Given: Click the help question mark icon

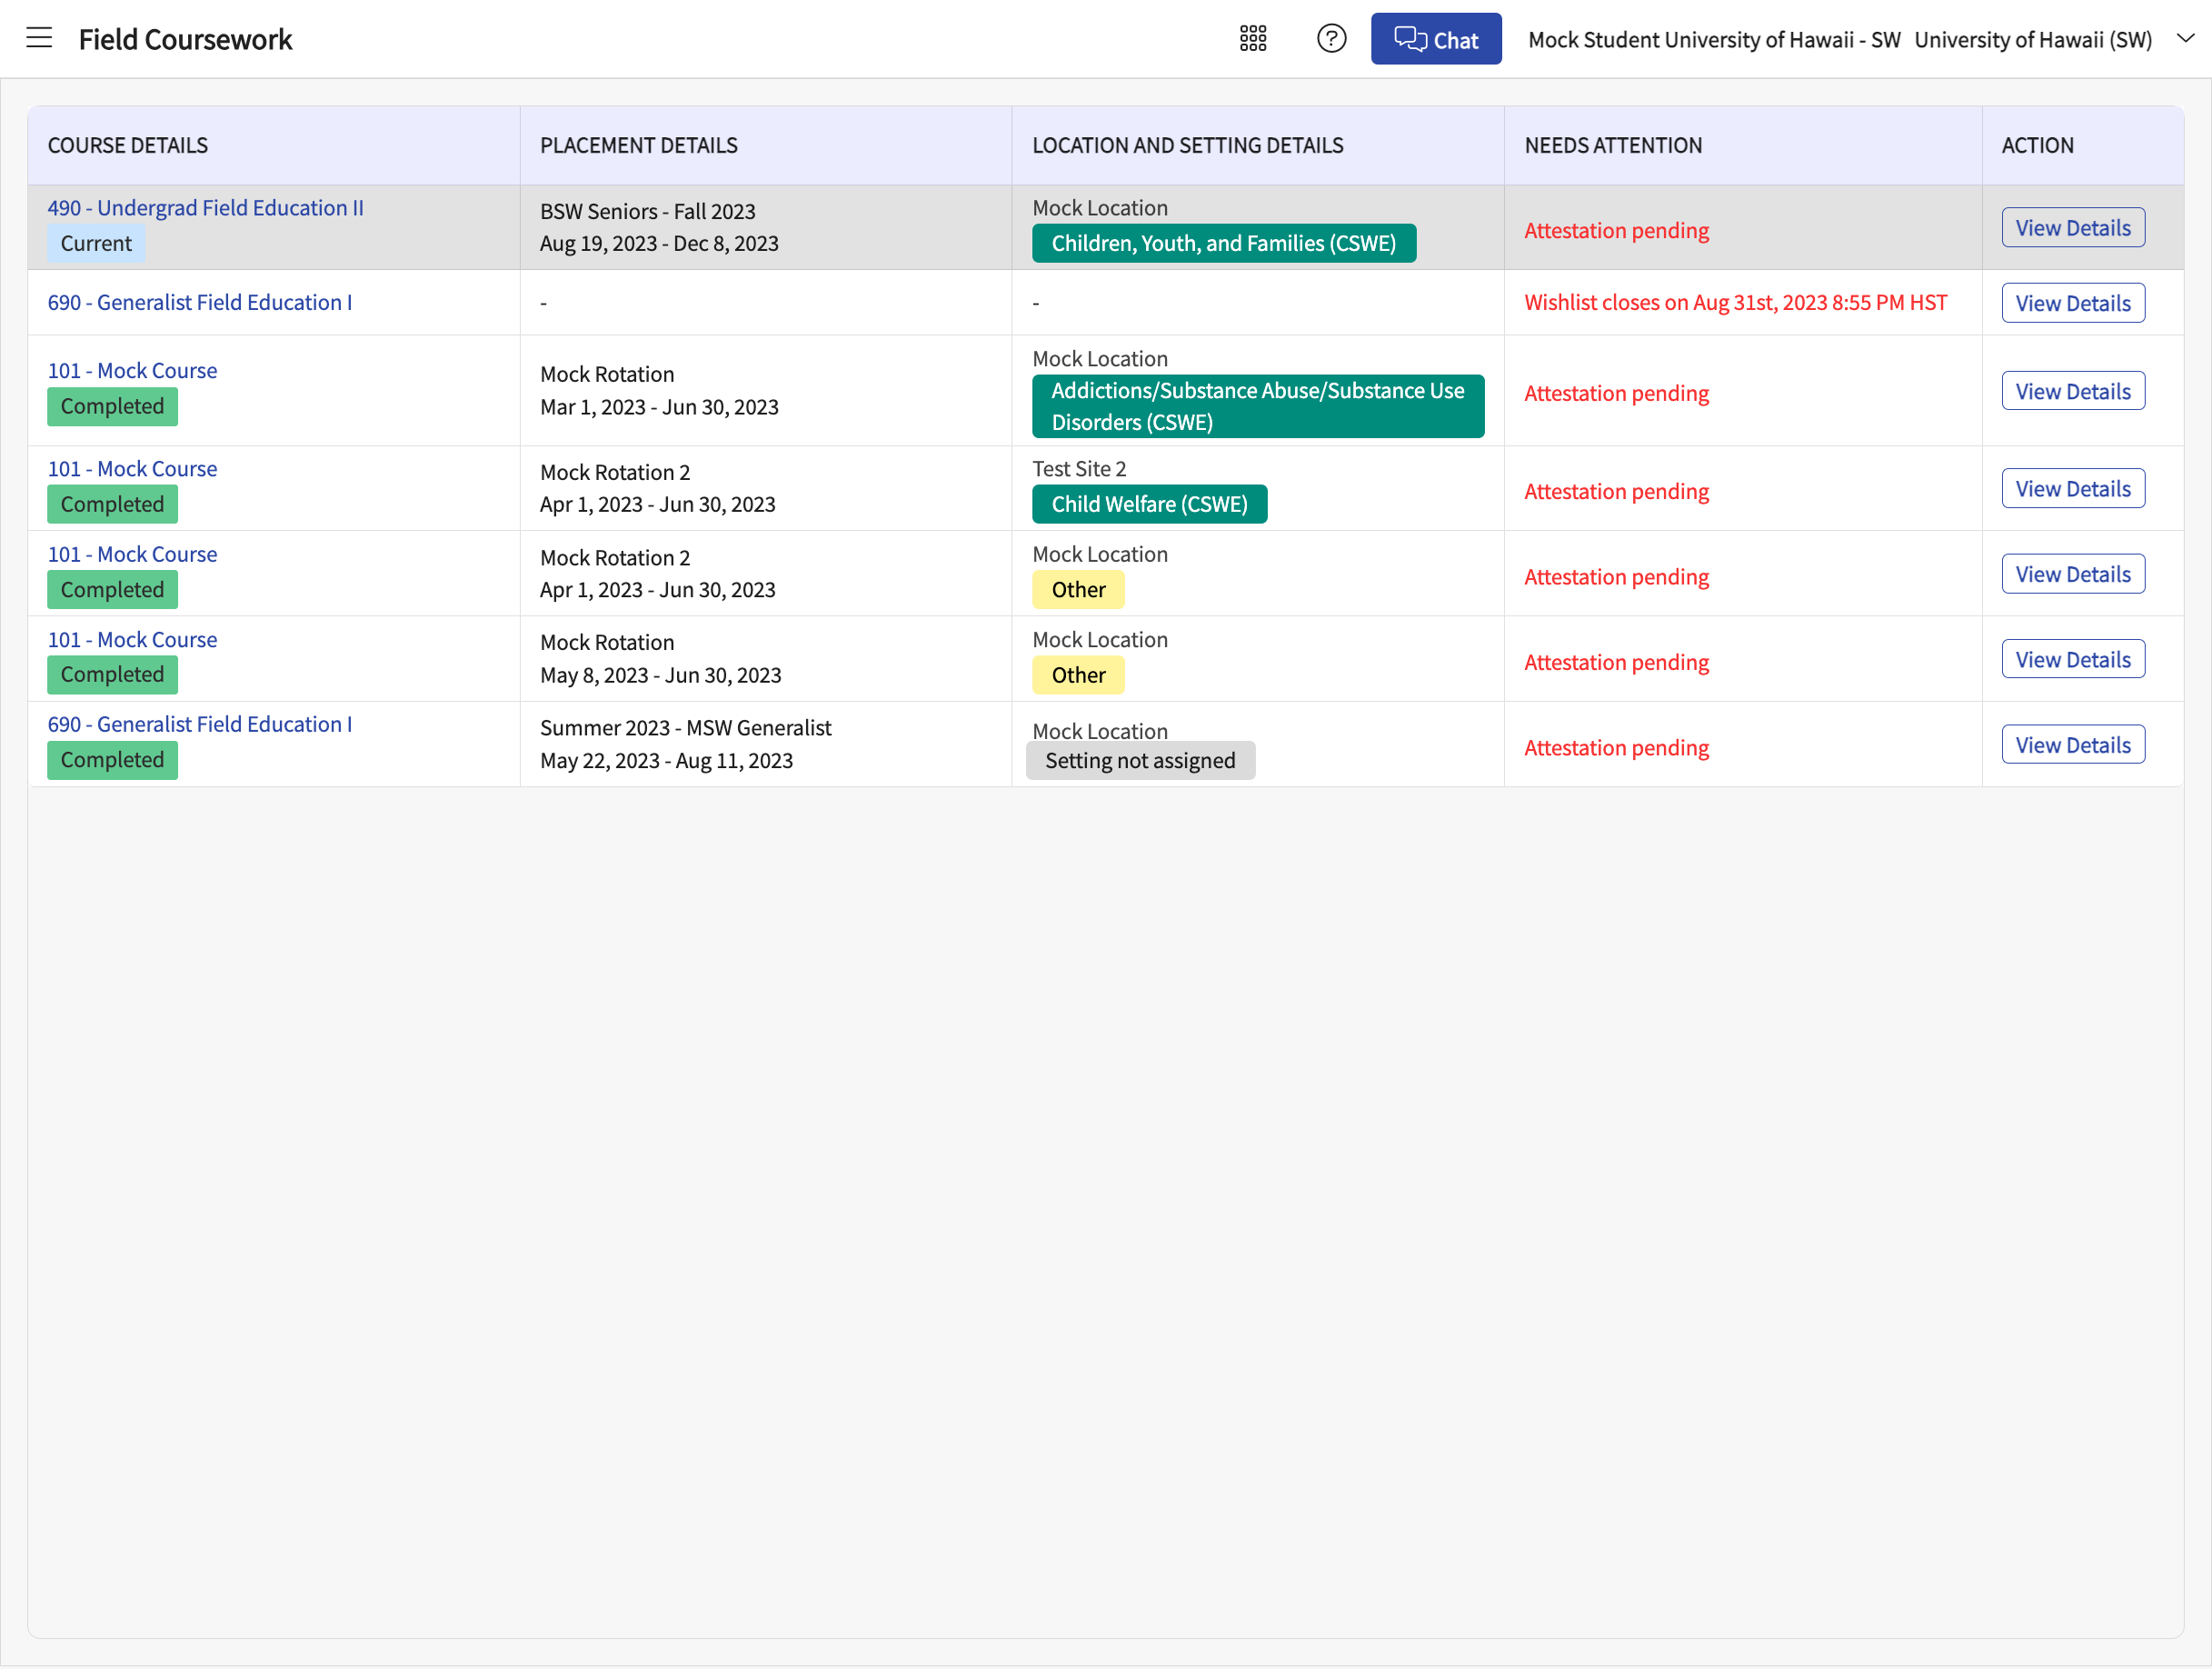Looking at the screenshot, I should click(1331, 38).
